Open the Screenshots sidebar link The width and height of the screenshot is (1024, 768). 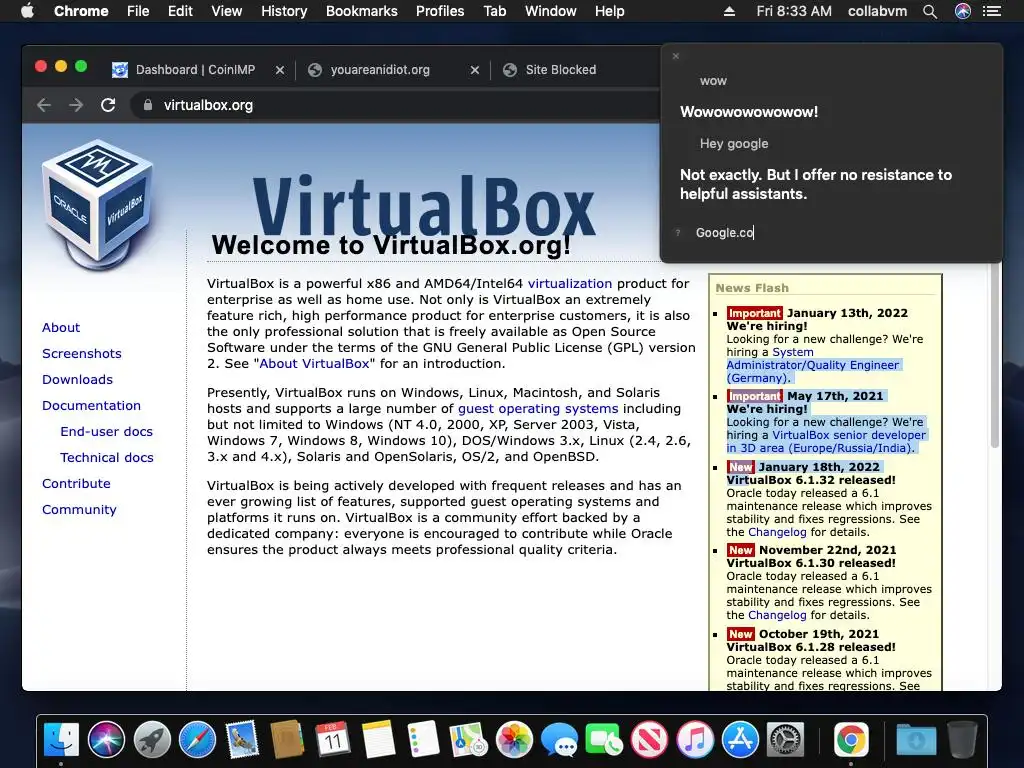(82, 353)
